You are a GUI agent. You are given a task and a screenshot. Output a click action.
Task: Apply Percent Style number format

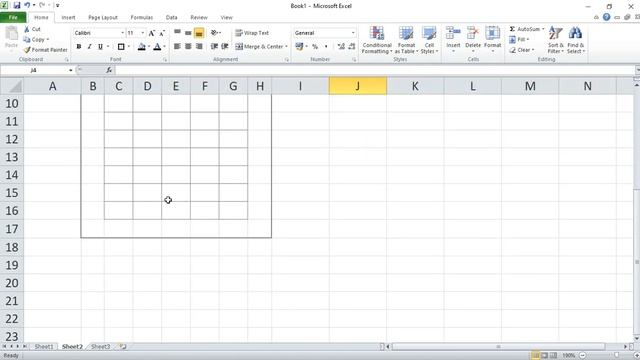(315, 47)
